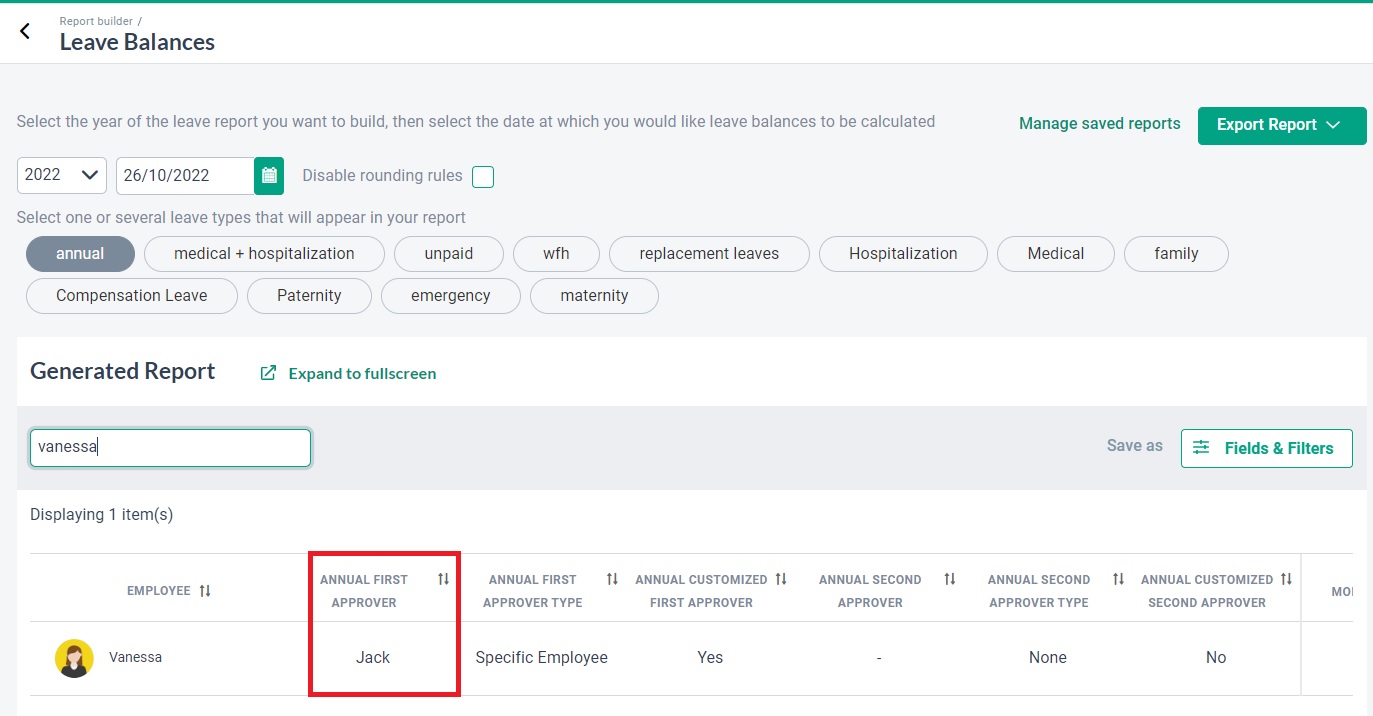1373x716 pixels.
Task: Select Compensation Leave type pill
Action: [132, 296]
